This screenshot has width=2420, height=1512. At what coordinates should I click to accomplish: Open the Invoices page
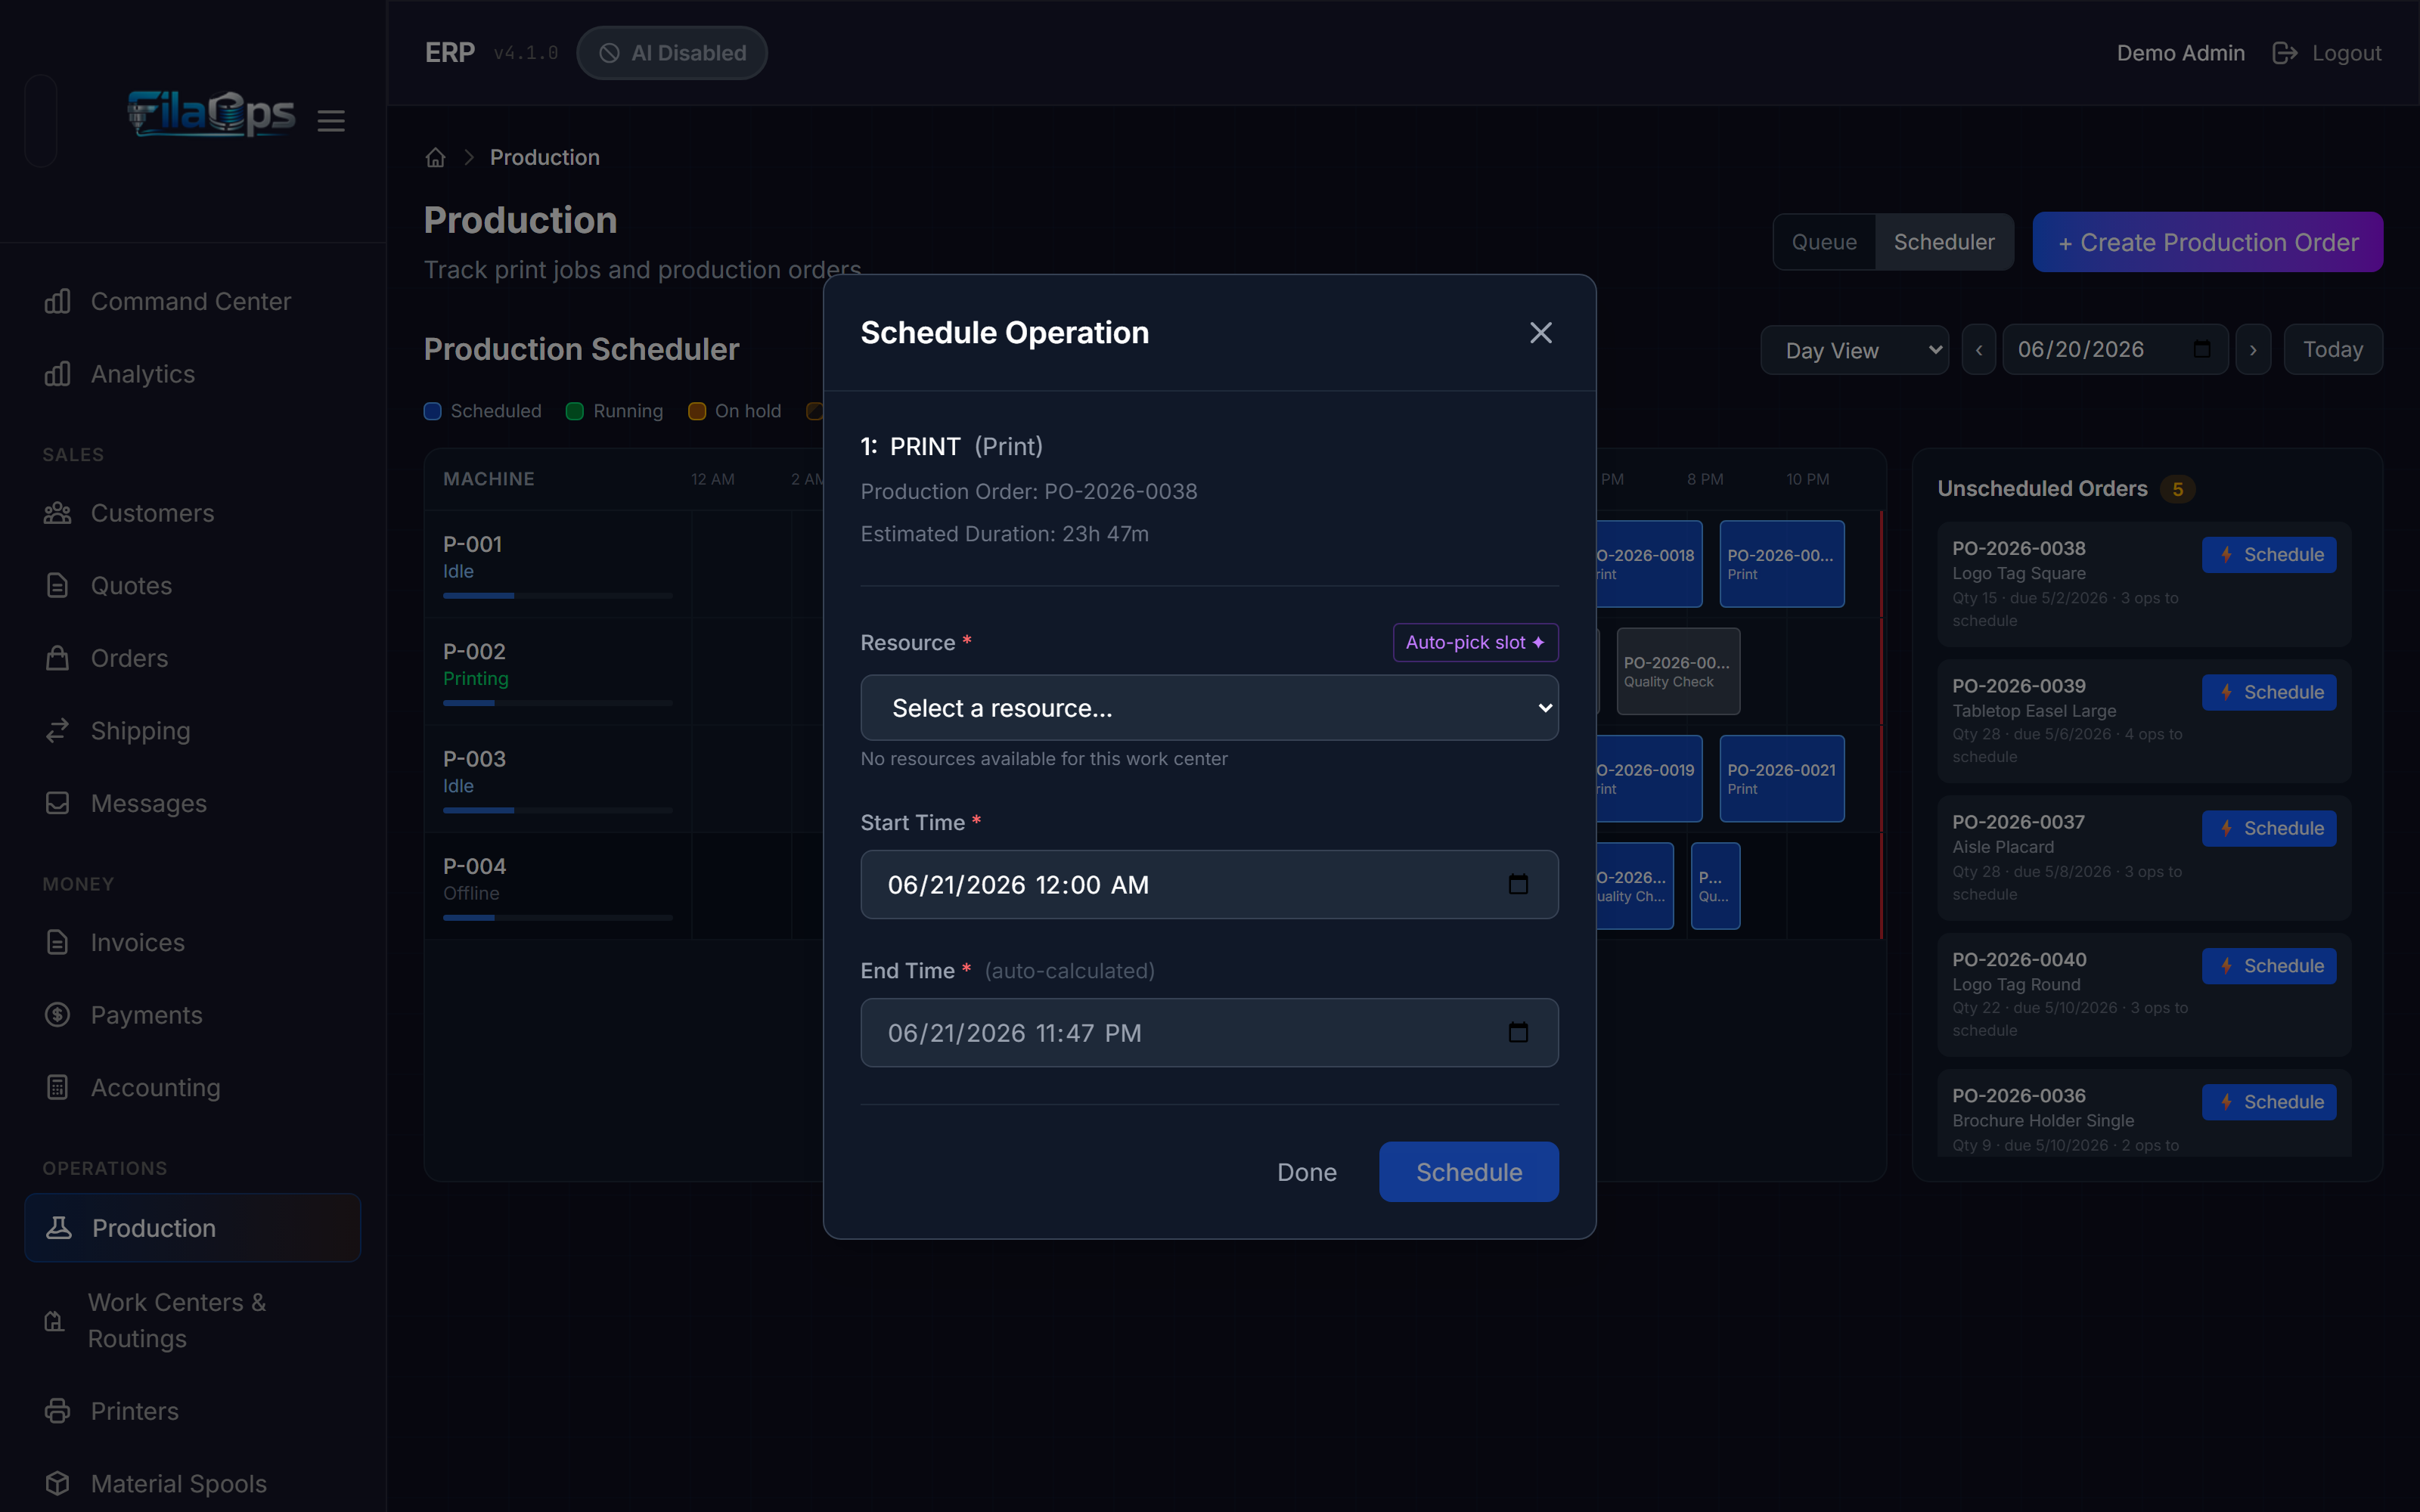point(192,942)
